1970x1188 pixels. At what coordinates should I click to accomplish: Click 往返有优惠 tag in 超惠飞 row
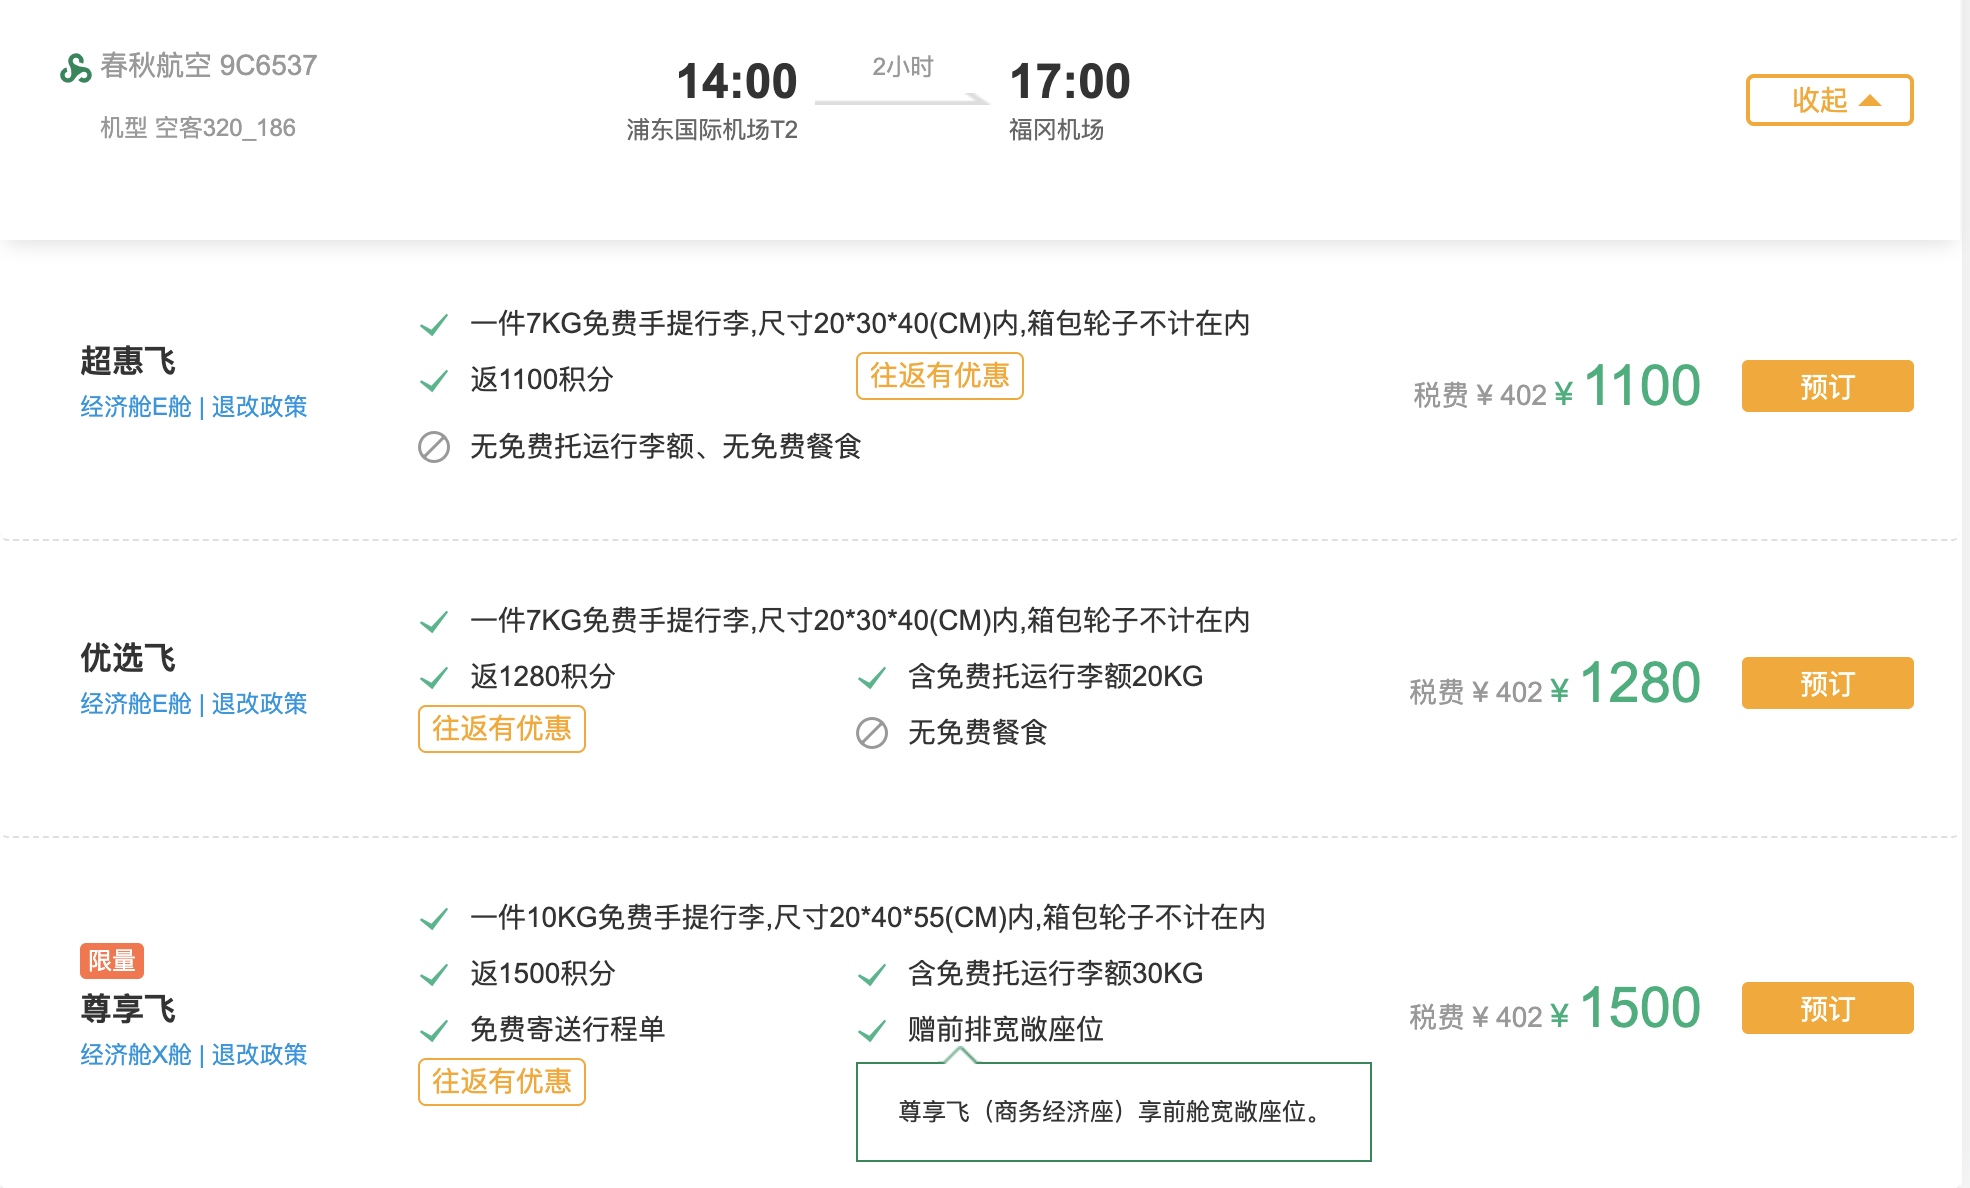940,376
